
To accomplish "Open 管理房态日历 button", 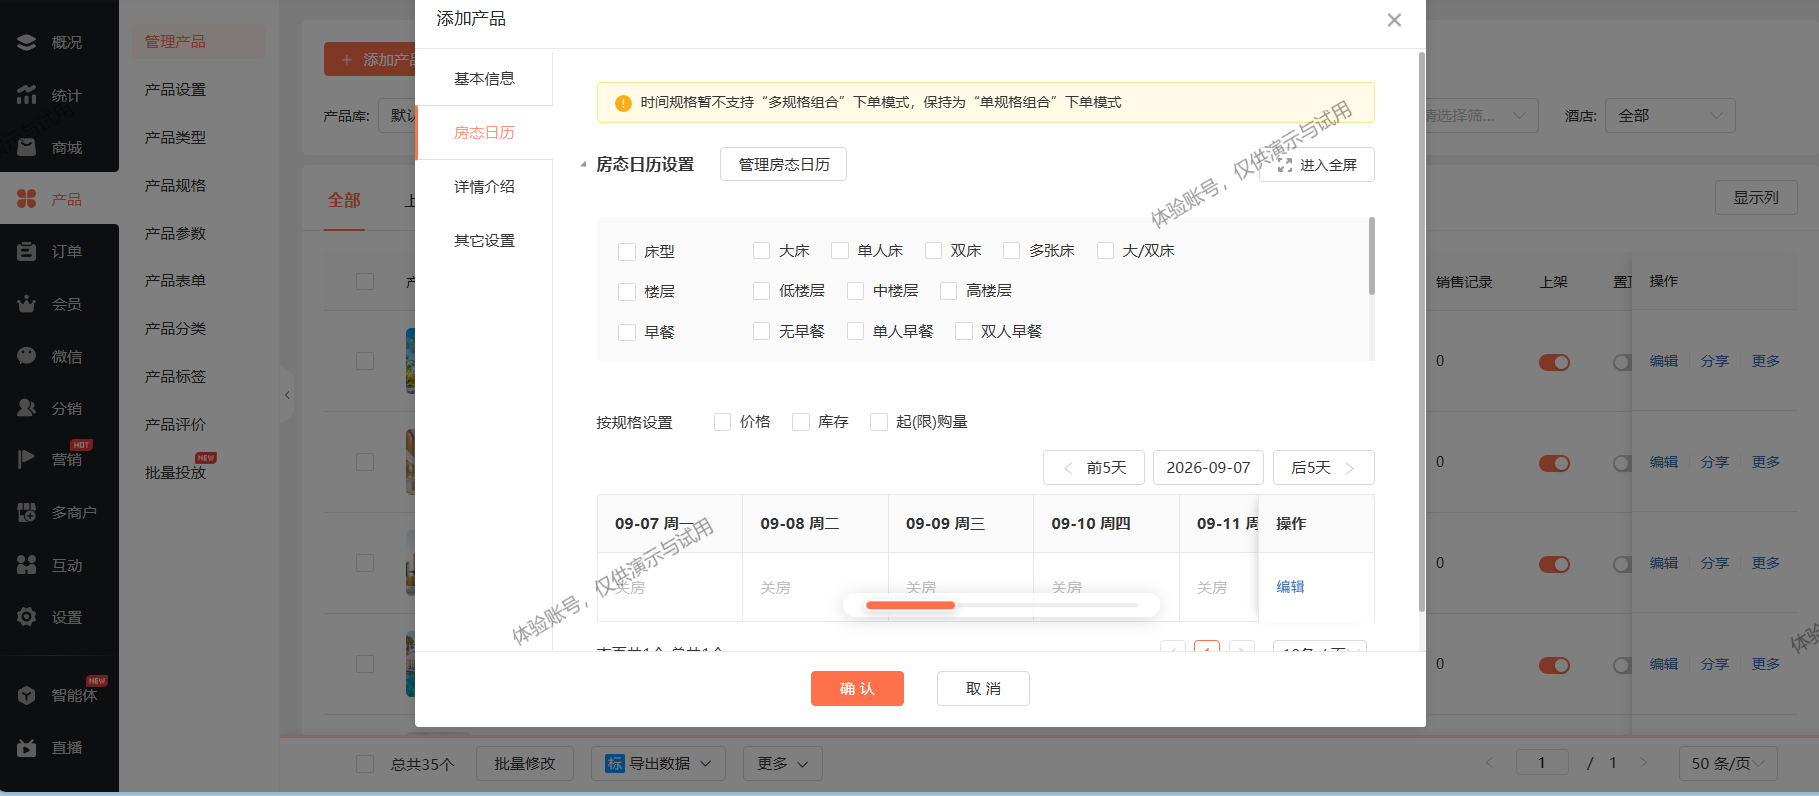I will (x=783, y=165).
